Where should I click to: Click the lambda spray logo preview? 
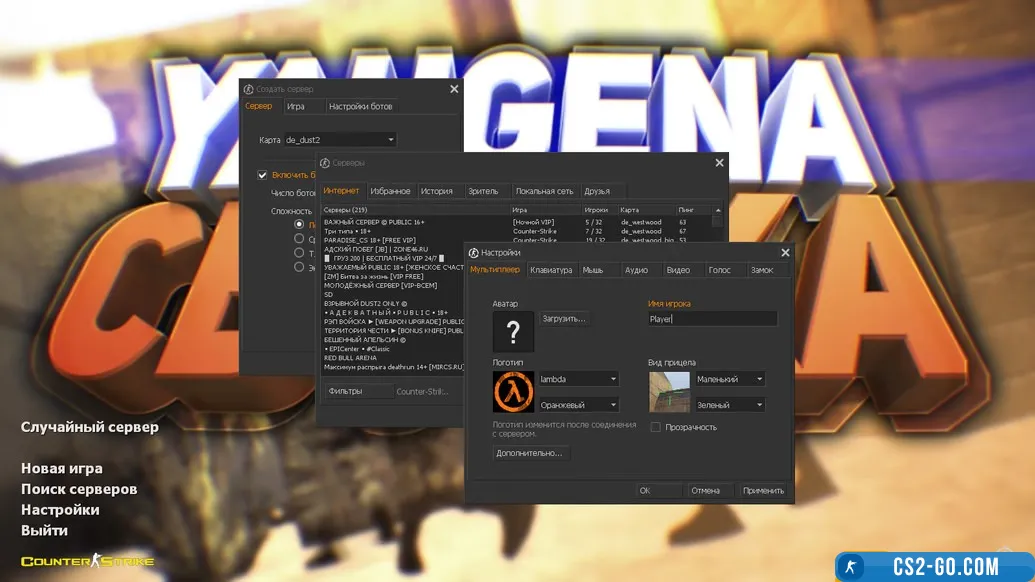pos(513,391)
